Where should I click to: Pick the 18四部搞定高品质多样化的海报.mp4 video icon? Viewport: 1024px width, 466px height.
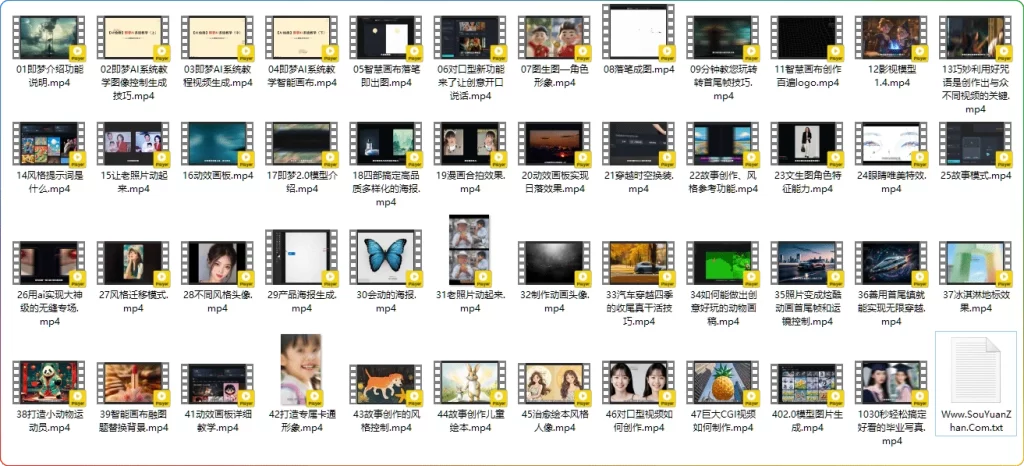[385, 144]
